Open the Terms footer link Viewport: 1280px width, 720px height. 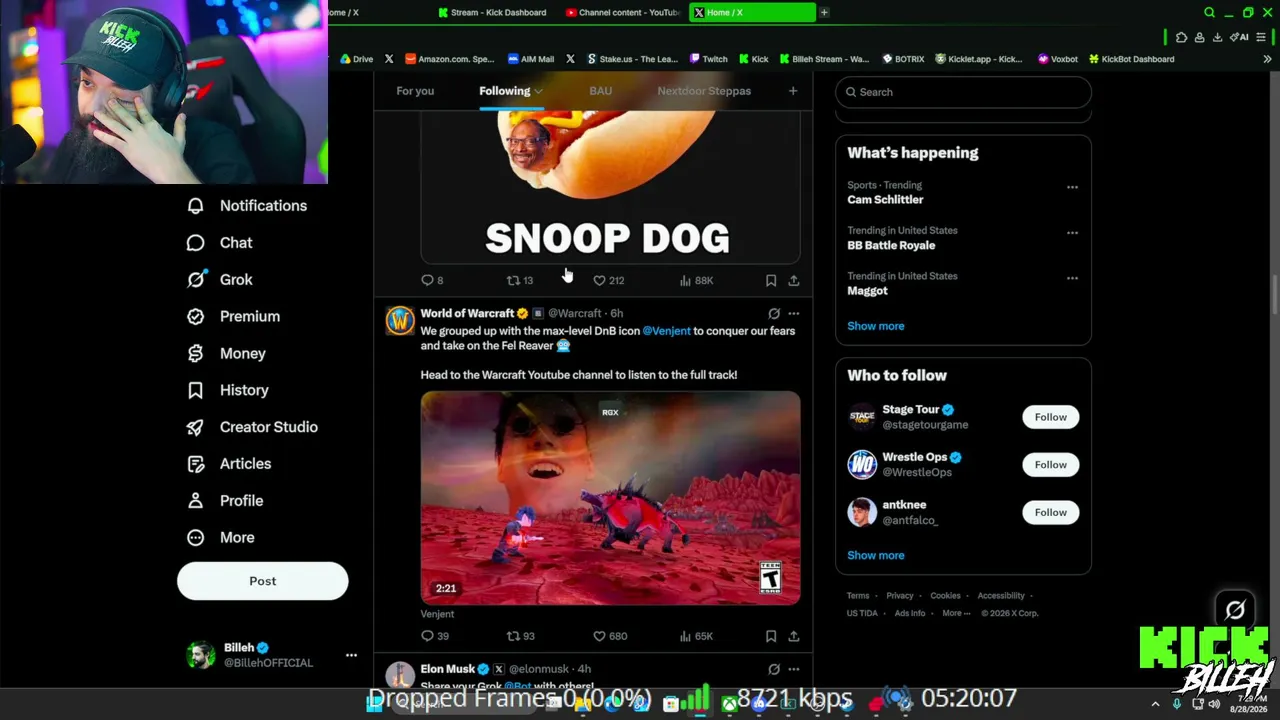(x=858, y=596)
